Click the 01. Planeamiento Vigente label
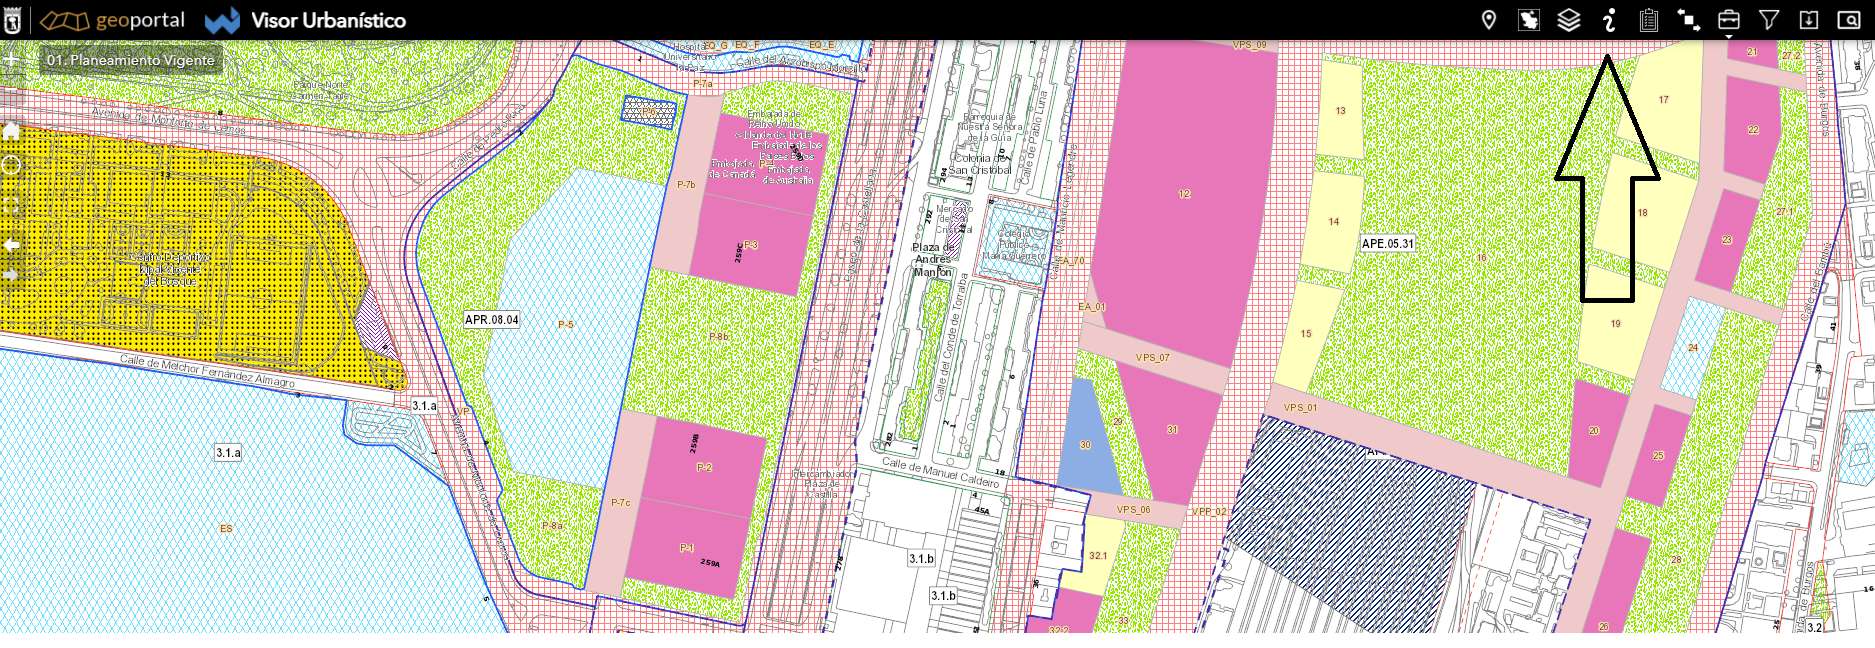Viewport: 1875px width, 648px height. (130, 60)
